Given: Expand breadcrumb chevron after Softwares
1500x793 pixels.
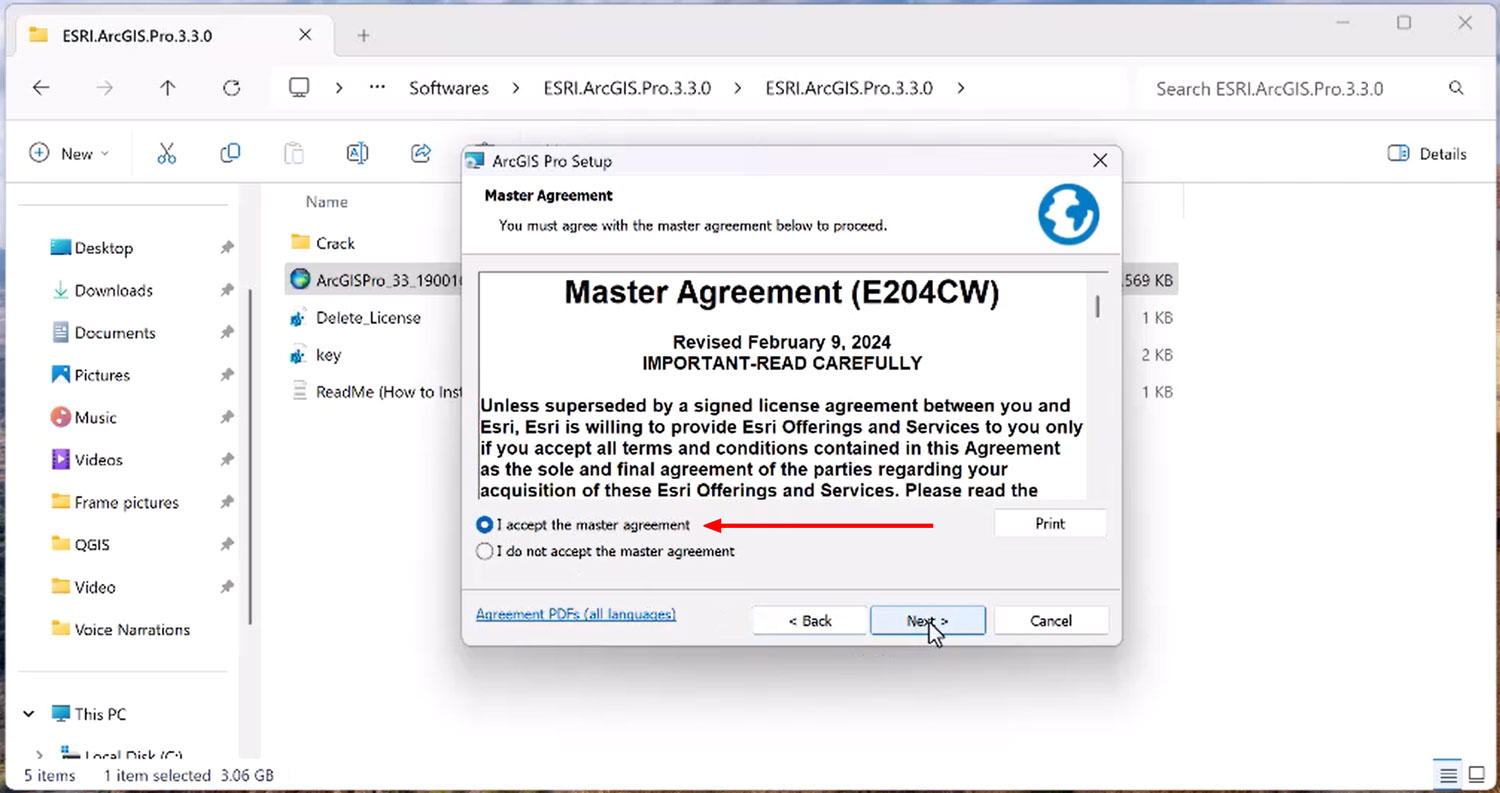Looking at the screenshot, I should point(516,88).
